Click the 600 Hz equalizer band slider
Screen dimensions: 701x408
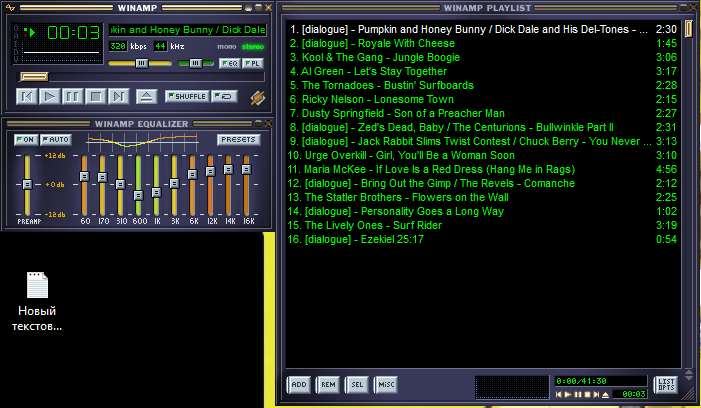pos(138,195)
